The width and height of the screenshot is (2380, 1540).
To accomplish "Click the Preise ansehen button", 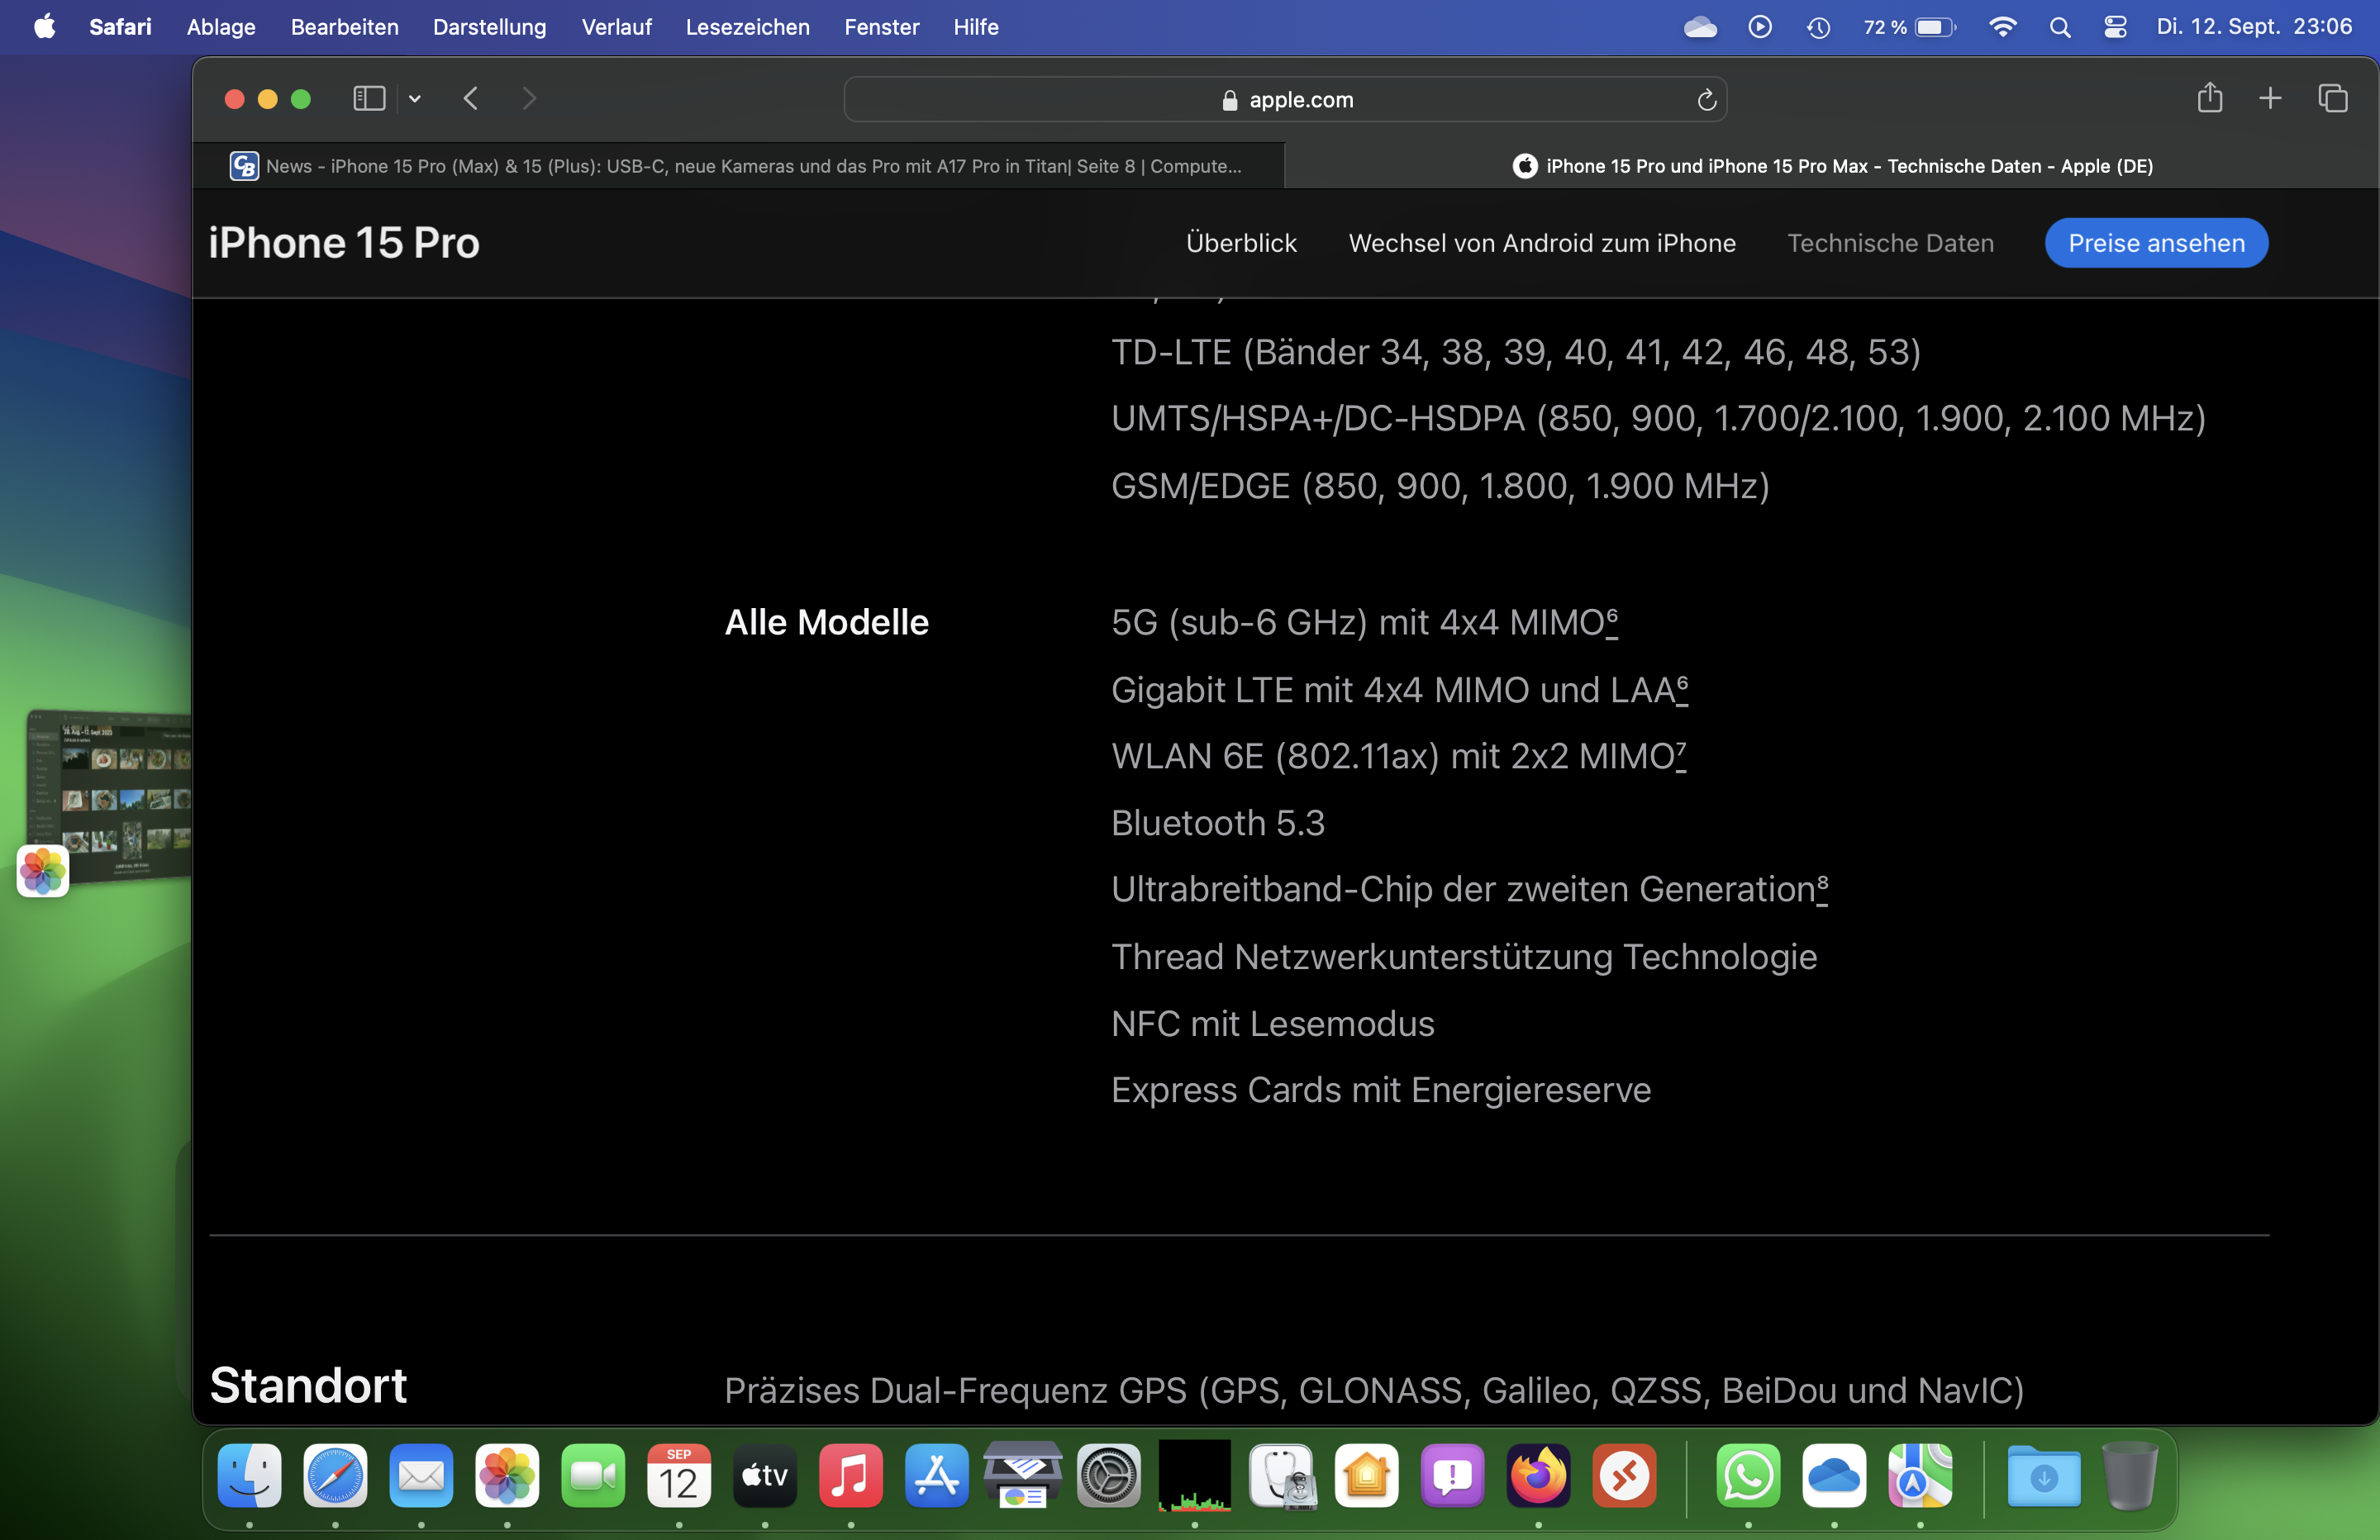I will [2155, 243].
